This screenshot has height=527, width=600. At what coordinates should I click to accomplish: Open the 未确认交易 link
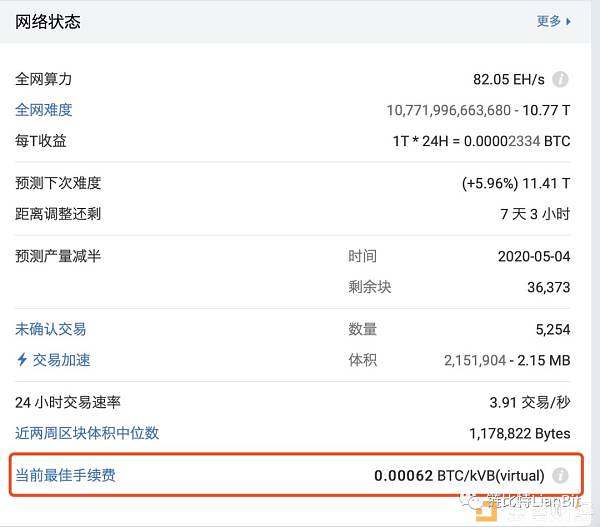tap(51, 329)
